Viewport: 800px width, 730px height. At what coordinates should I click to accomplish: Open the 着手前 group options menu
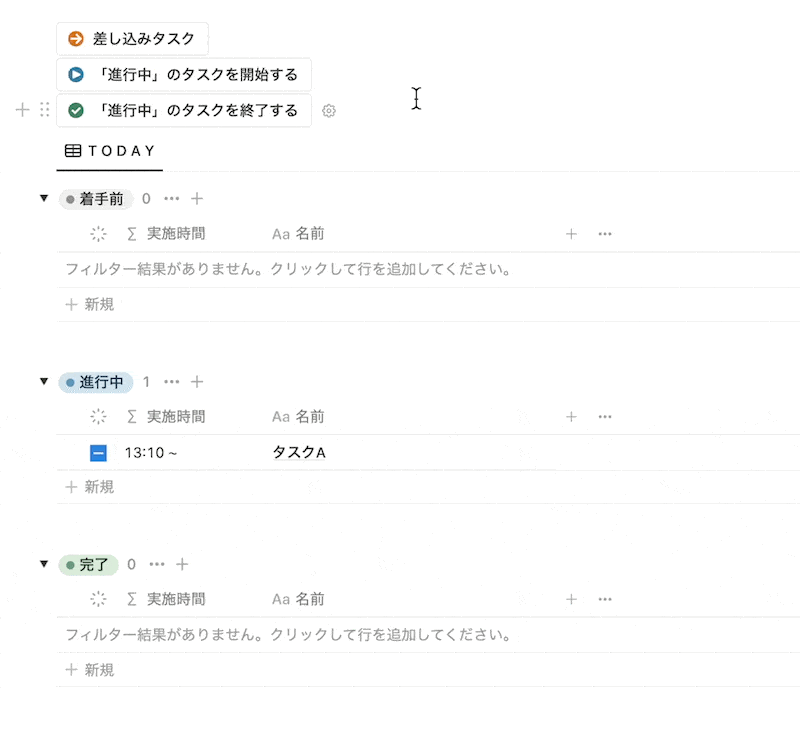(171, 198)
